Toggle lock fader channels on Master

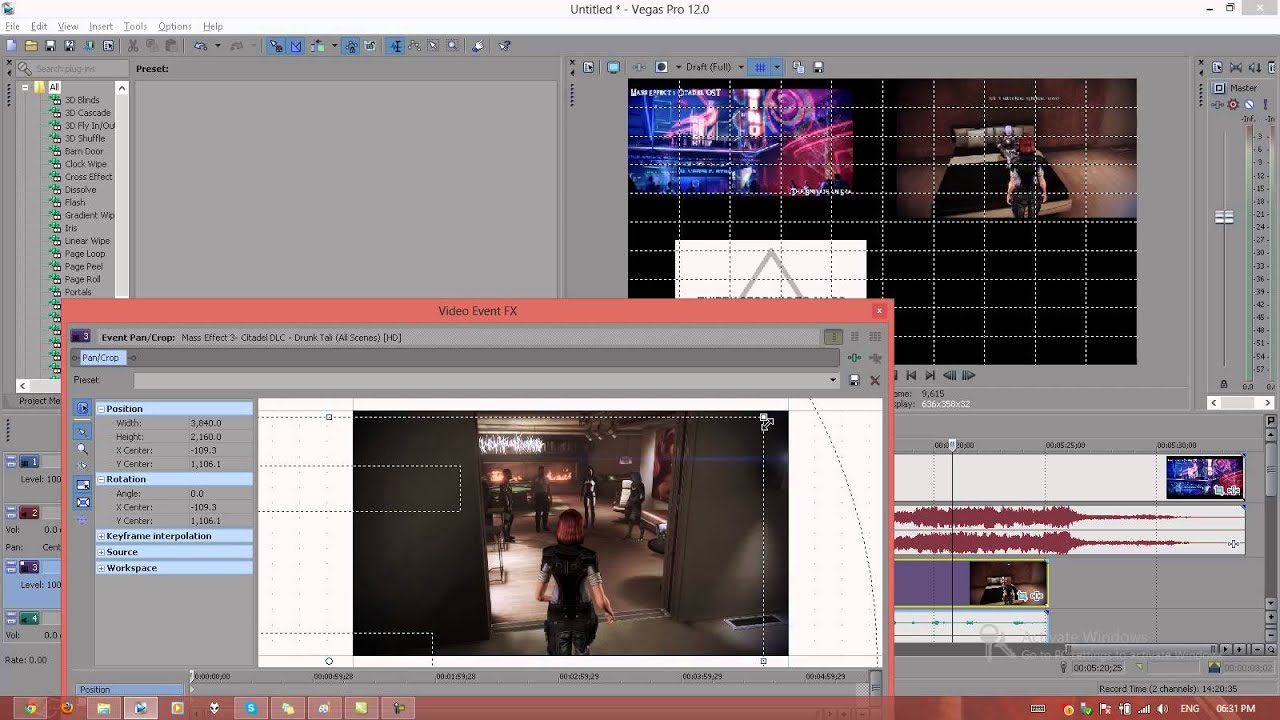[1224, 384]
